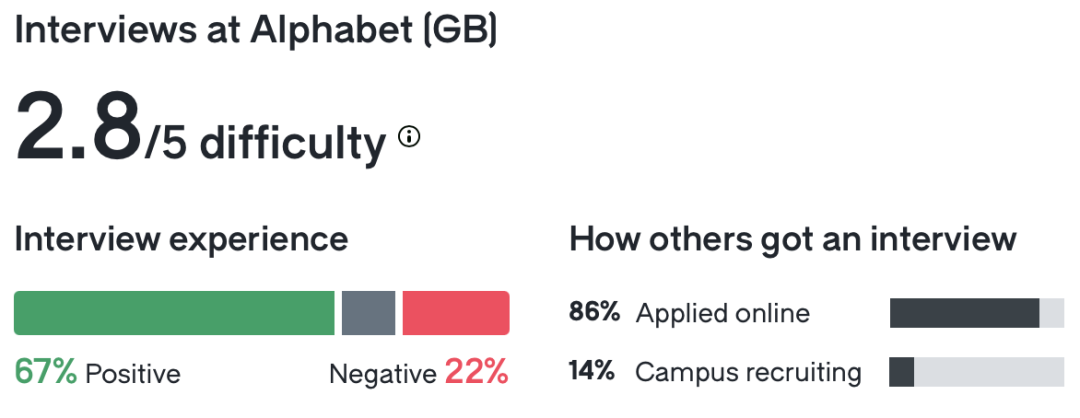Click the green Positive bar segment
1080x418 pixels.
click(174, 313)
